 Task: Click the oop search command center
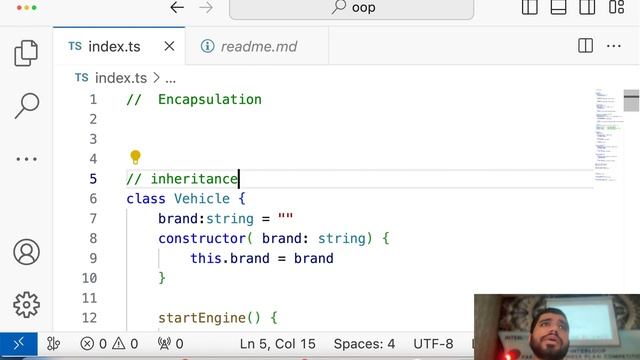tap(351, 8)
